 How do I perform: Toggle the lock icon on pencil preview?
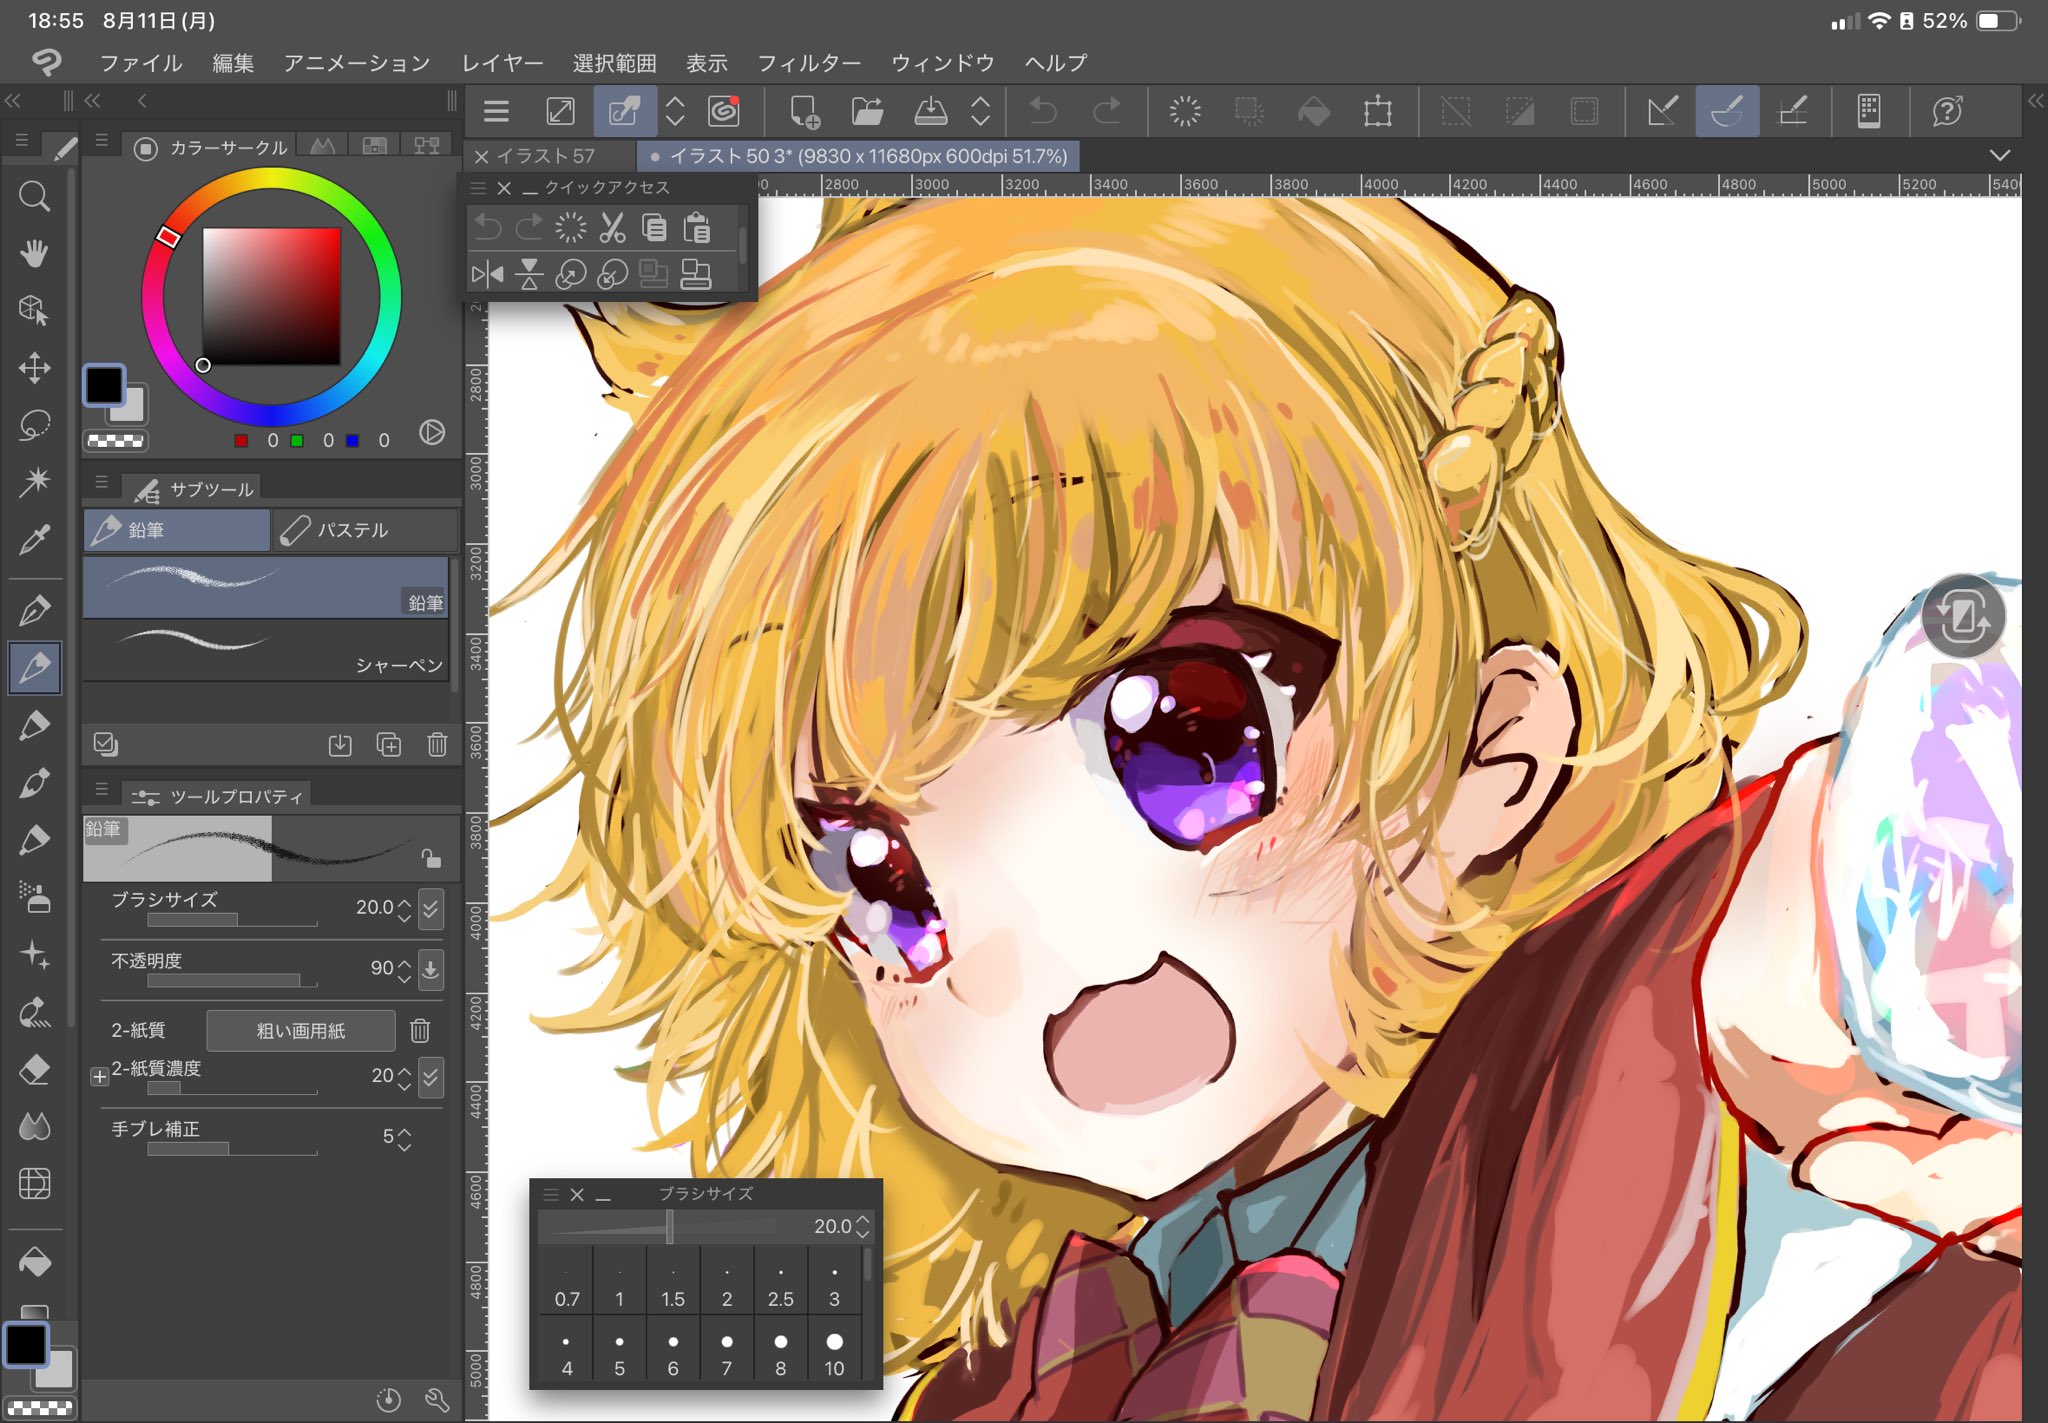click(431, 858)
